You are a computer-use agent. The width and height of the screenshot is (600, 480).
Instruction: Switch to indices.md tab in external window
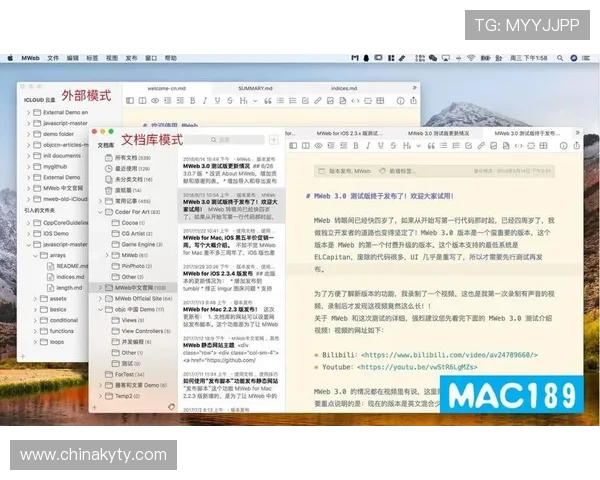[344, 88]
